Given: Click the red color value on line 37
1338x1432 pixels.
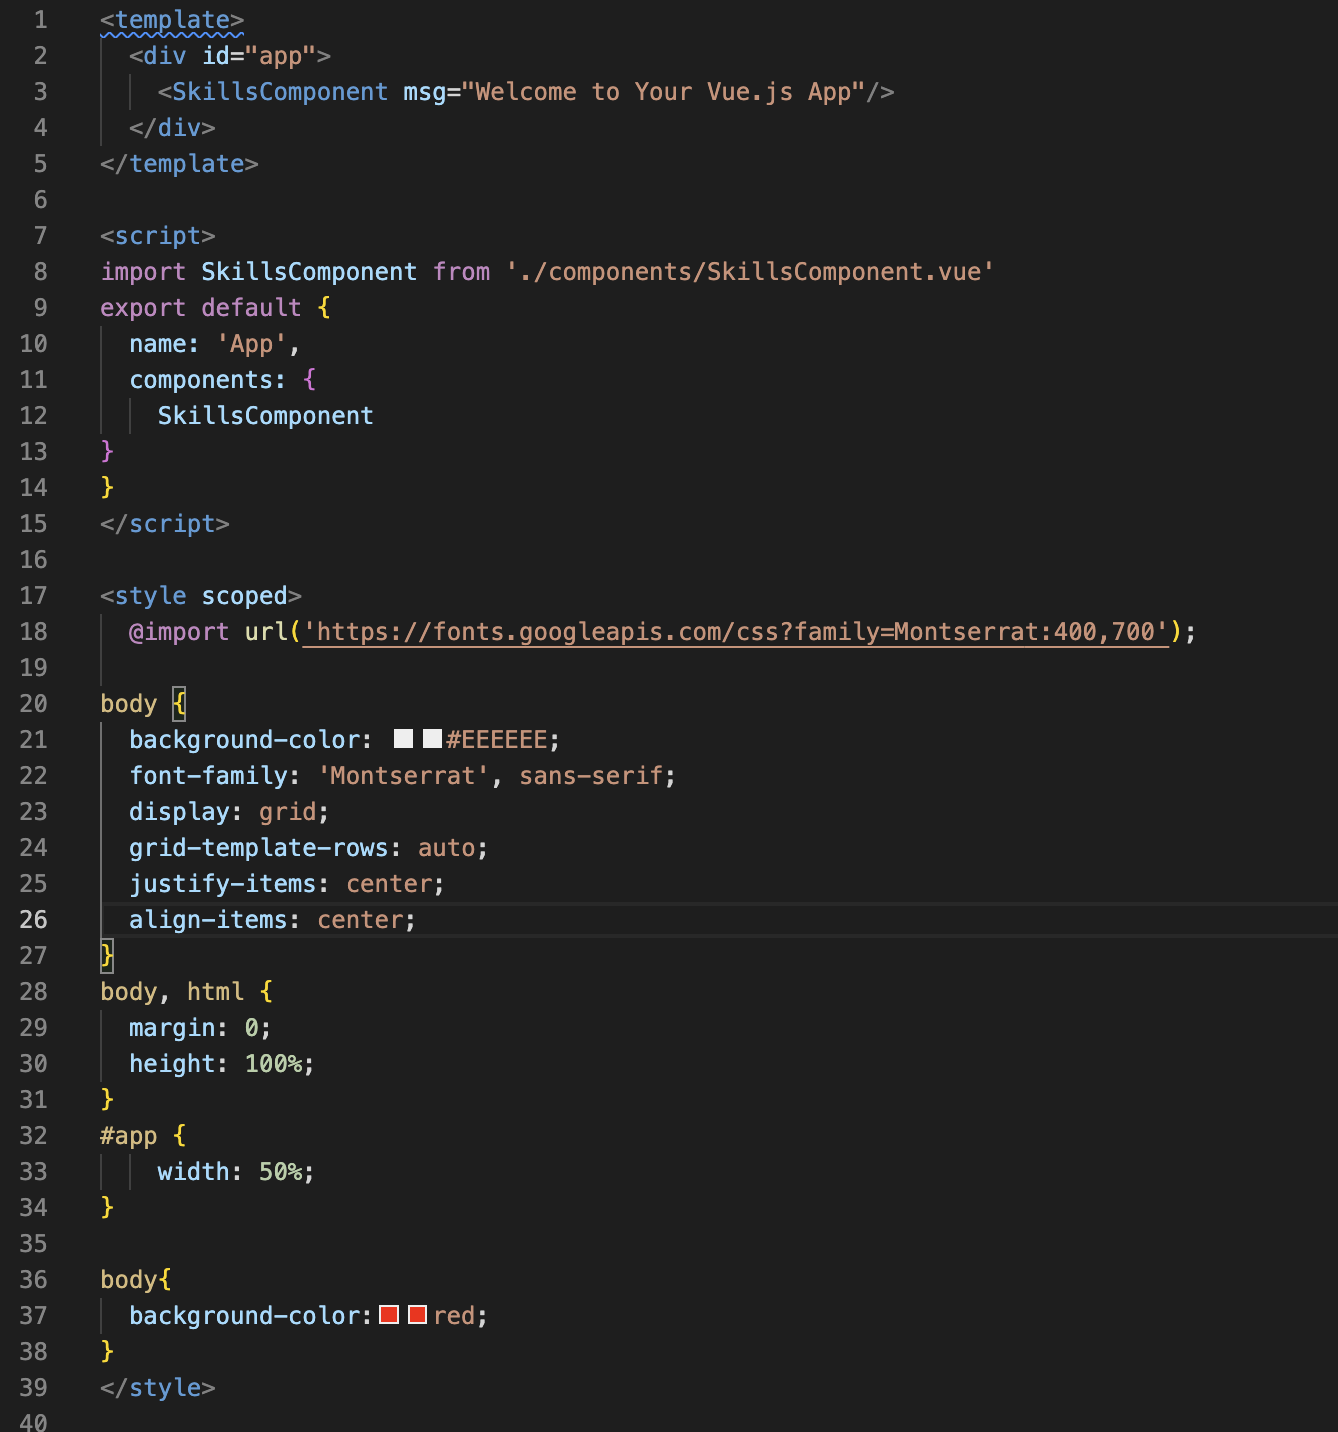Looking at the screenshot, I should point(454,1316).
